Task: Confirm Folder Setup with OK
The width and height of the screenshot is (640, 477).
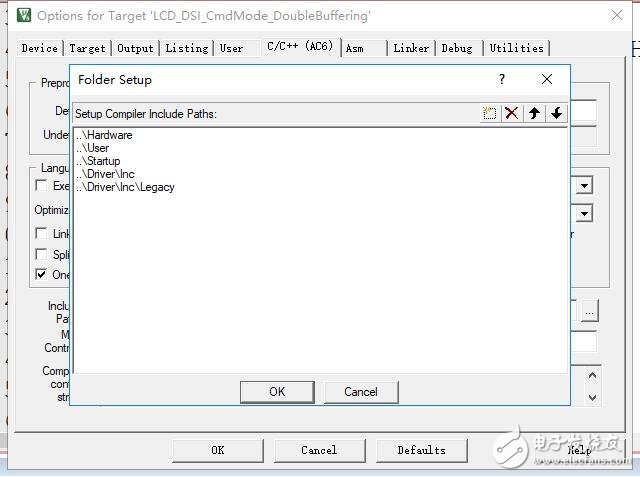Action: 277,392
